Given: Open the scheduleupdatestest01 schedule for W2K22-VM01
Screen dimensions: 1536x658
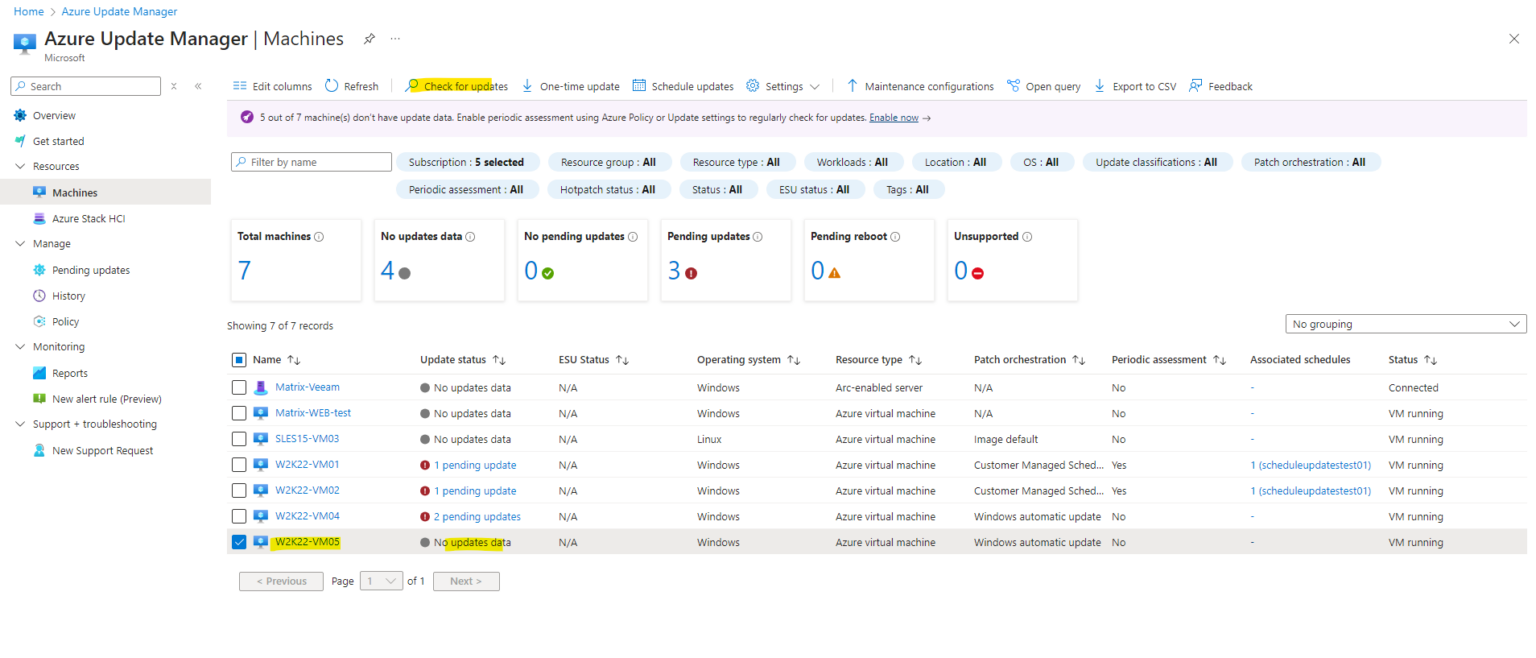Looking at the screenshot, I should (x=1310, y=464).
